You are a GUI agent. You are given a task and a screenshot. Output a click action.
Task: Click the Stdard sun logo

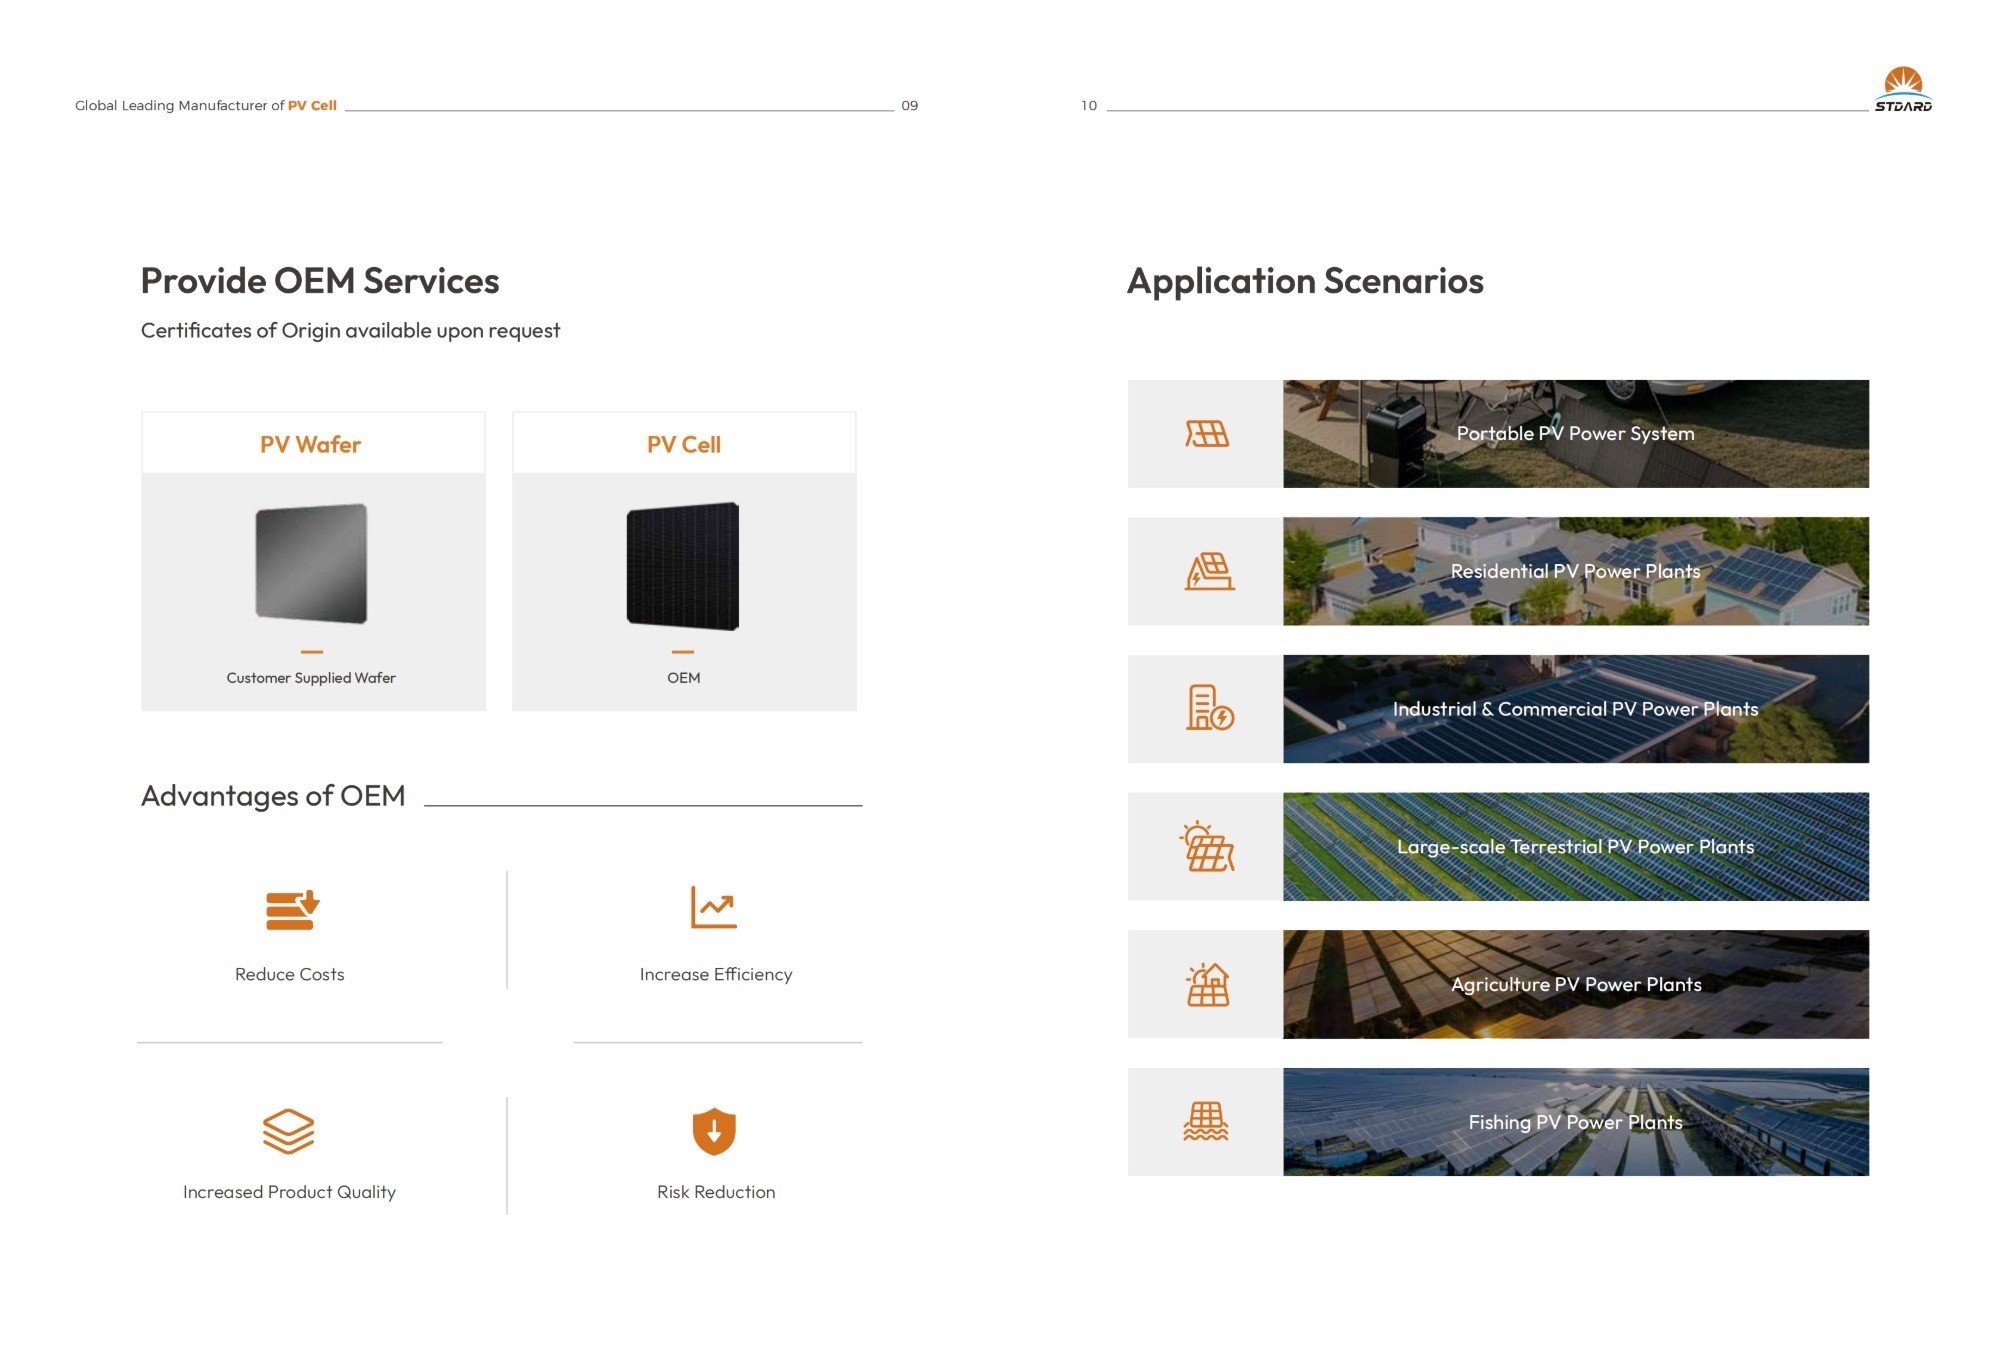(x=1903, y=89)
